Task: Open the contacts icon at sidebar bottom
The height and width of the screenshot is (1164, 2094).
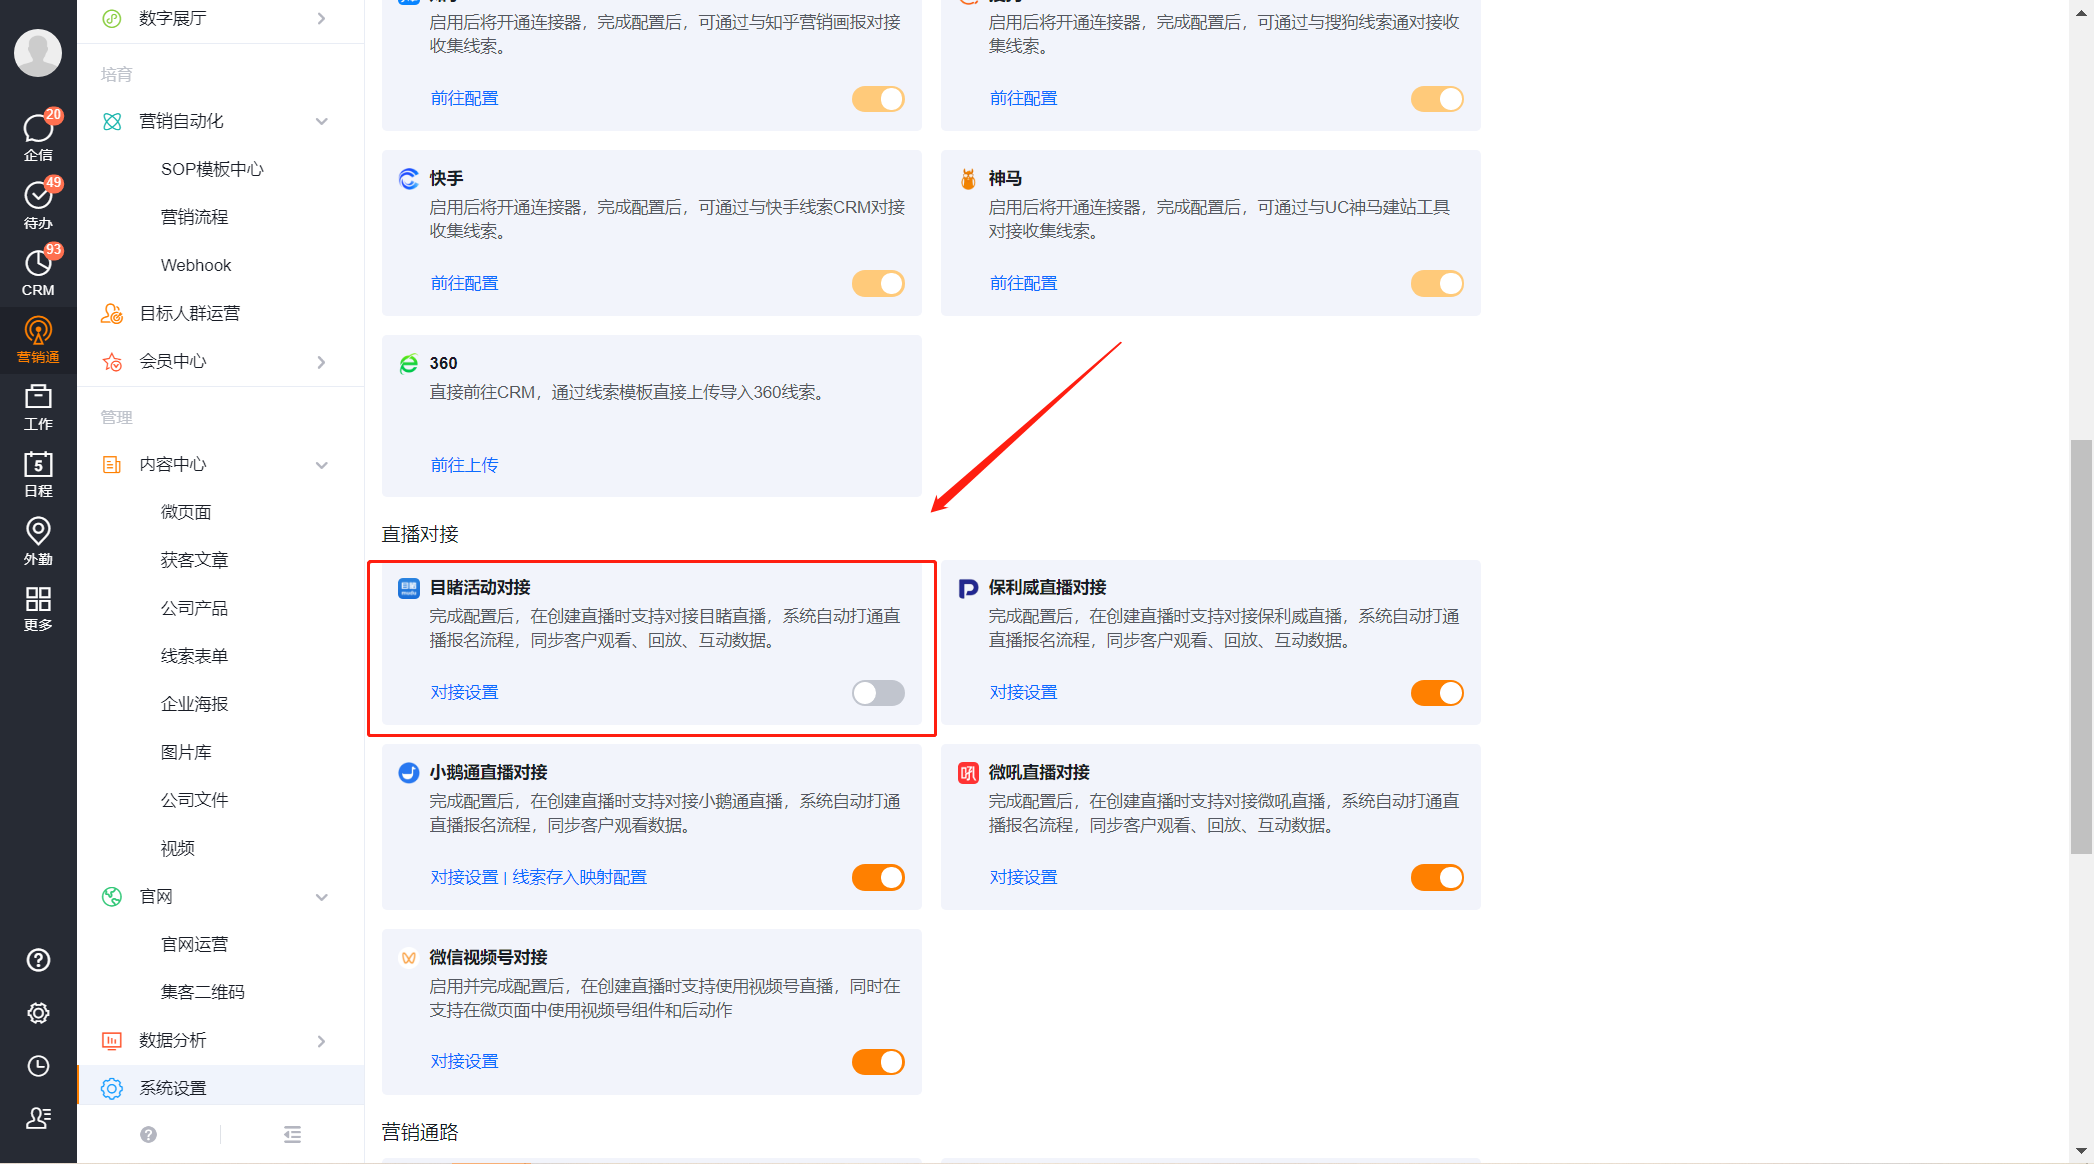Action: point(38,1118)
